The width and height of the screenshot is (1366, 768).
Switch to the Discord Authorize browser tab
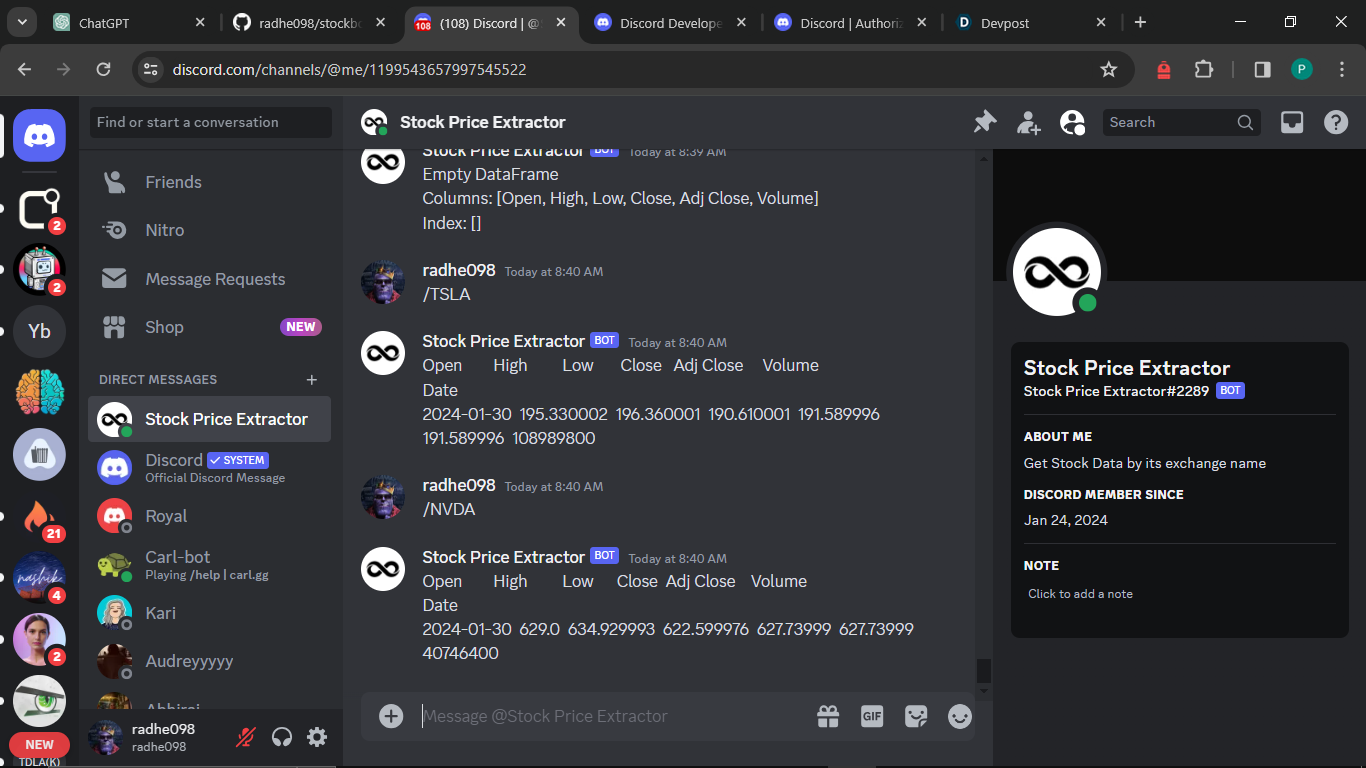[x=850, y=22]
